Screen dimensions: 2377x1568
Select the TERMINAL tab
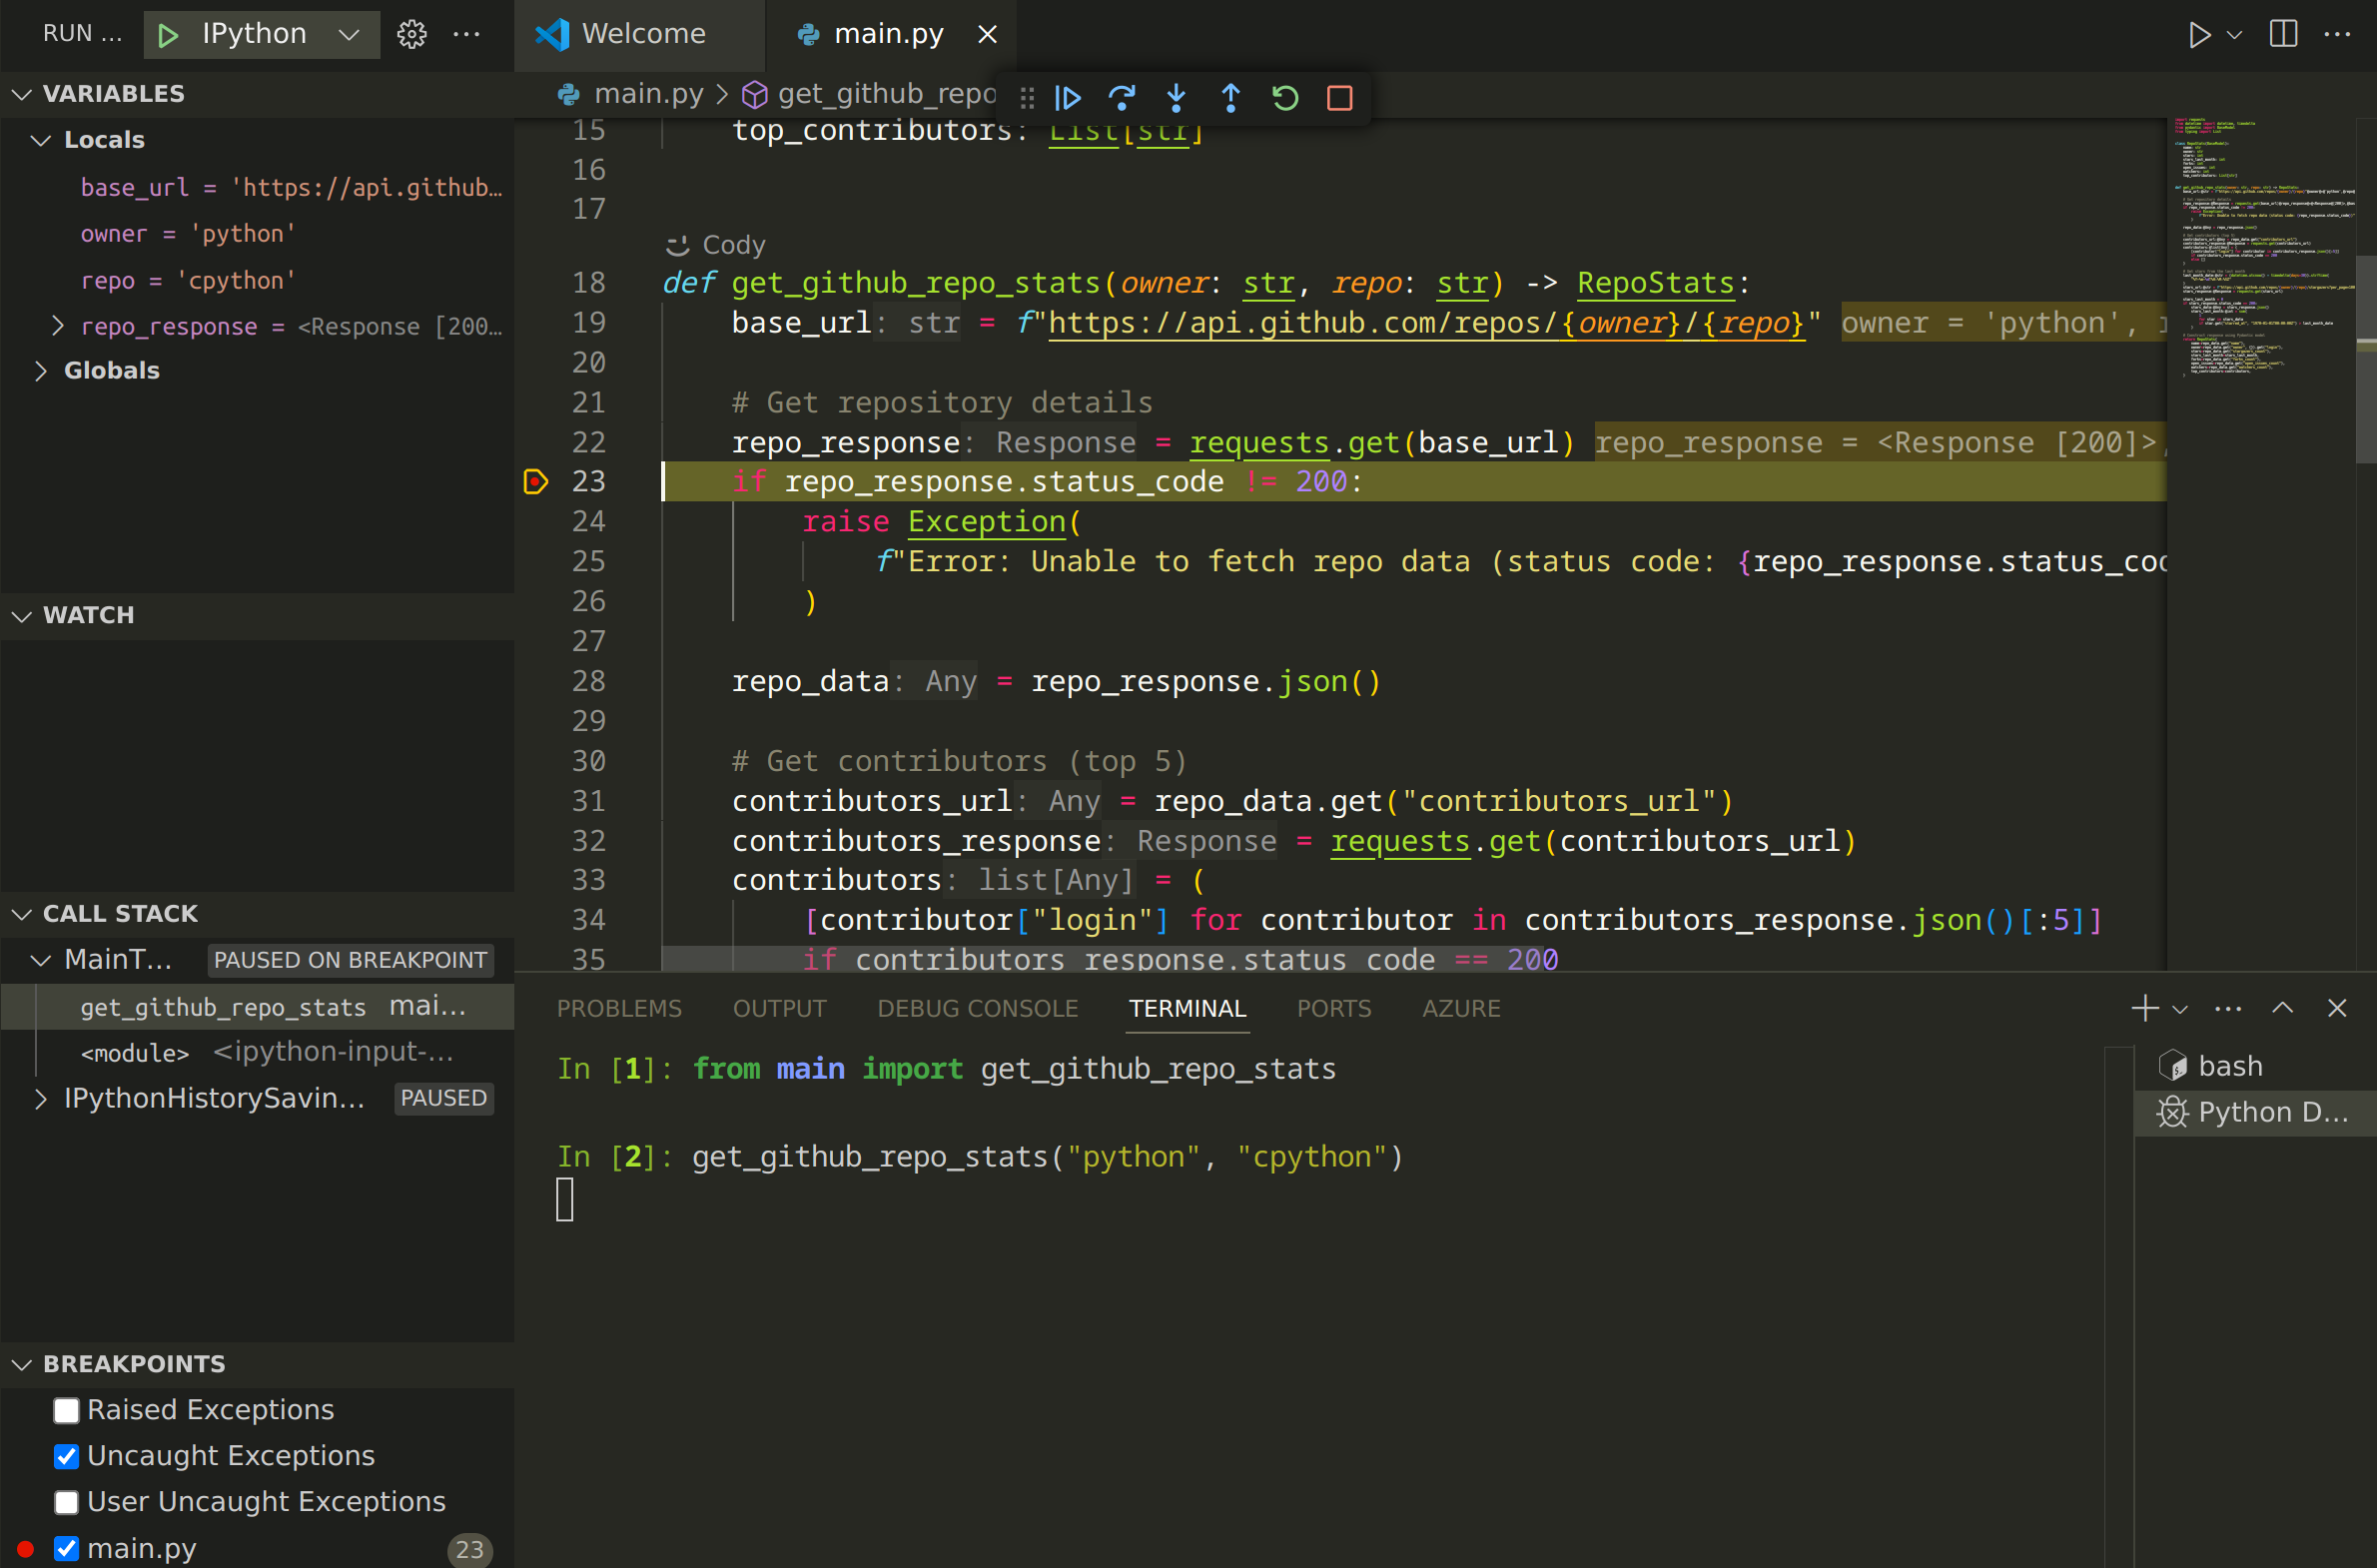(x=1188, y=1008)
